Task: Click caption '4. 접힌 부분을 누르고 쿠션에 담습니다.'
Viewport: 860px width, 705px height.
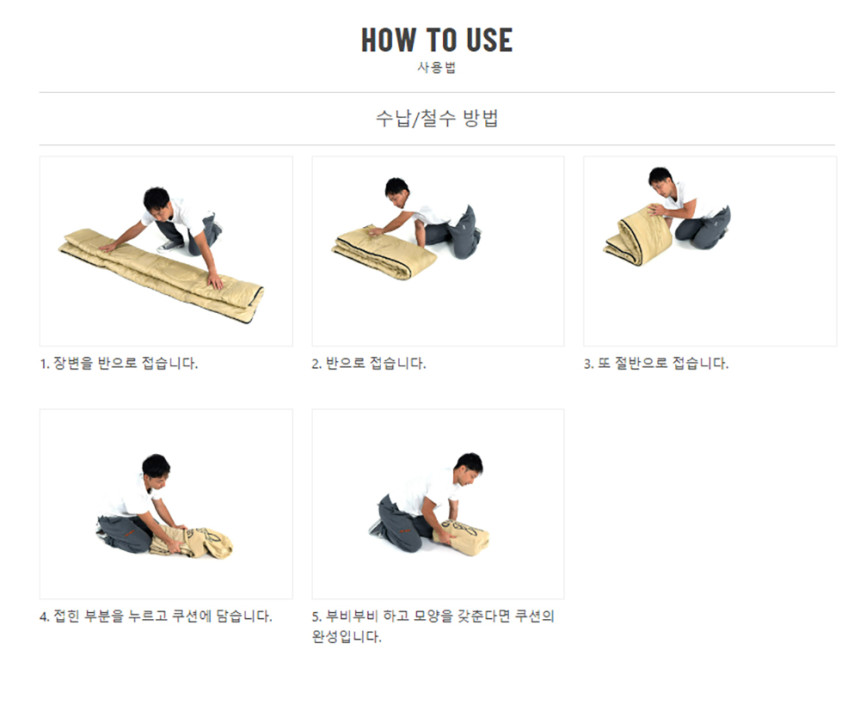Action: pyautogui.click(x=156, y=616)
